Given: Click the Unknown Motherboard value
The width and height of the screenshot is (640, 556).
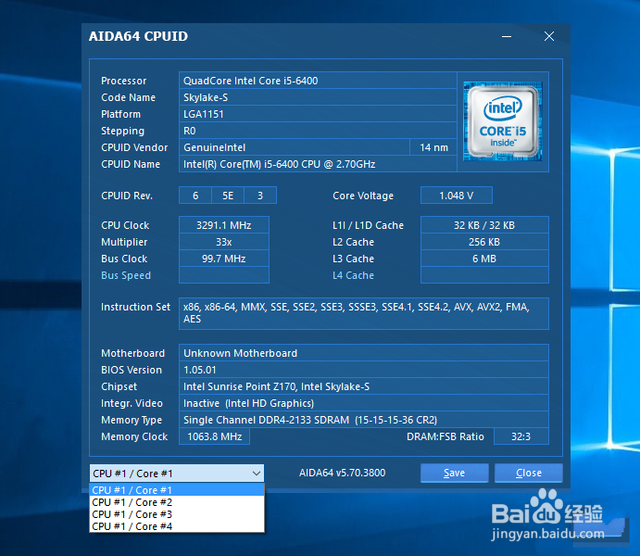Looking at the screenshot, I should pos(364,353).
